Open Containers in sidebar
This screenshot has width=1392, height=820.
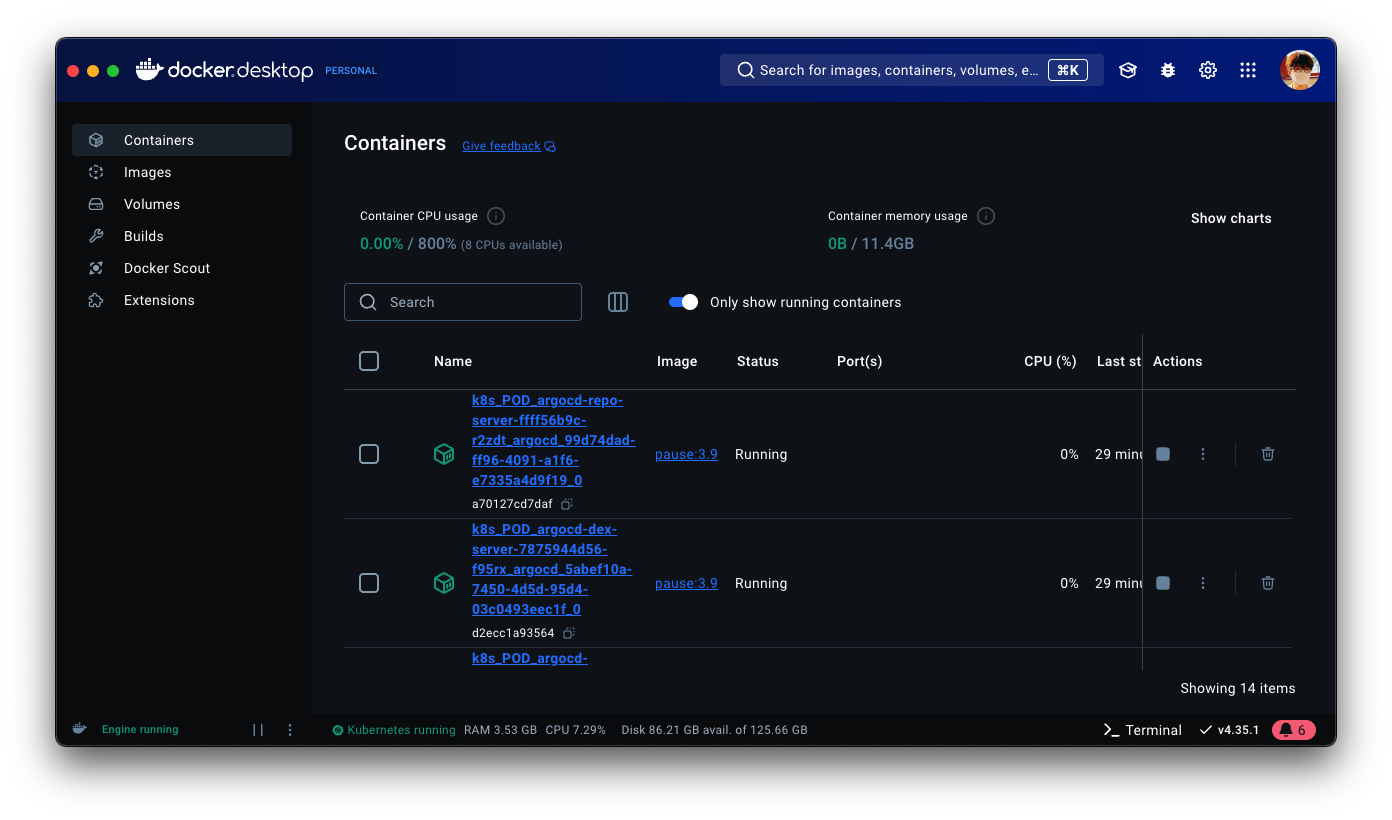tap(182, 140)
